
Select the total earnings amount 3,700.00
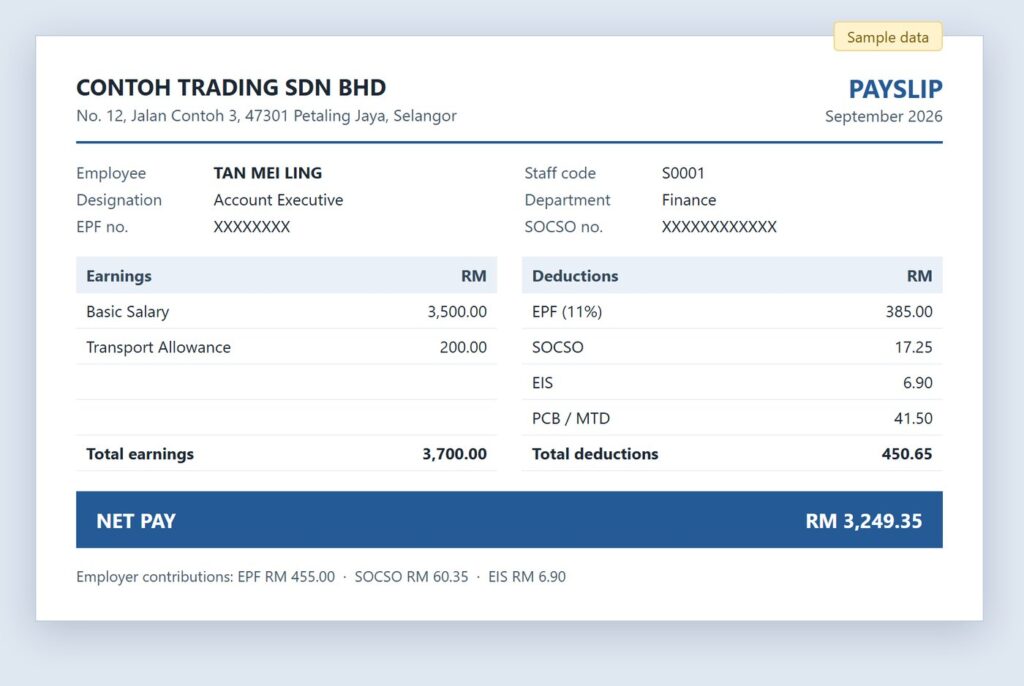pyautogui.click(x=455, y=454)
